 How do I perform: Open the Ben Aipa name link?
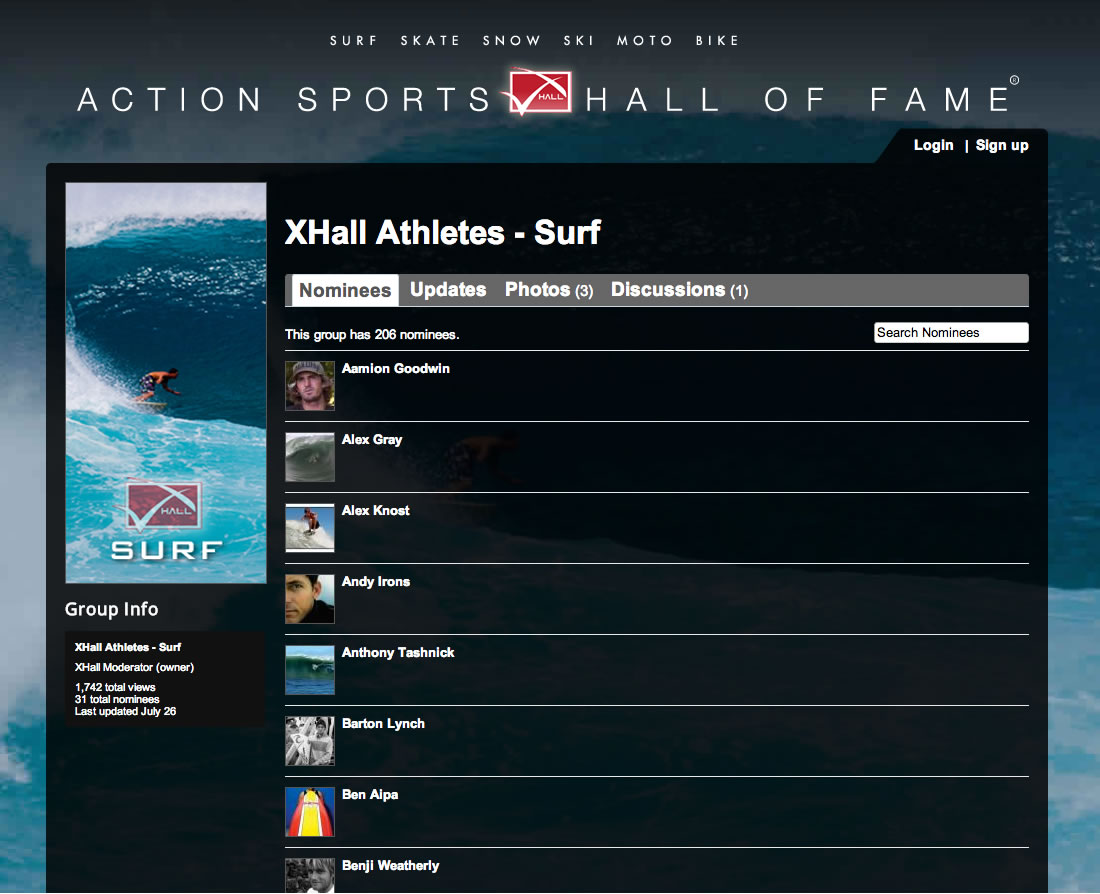370,794
